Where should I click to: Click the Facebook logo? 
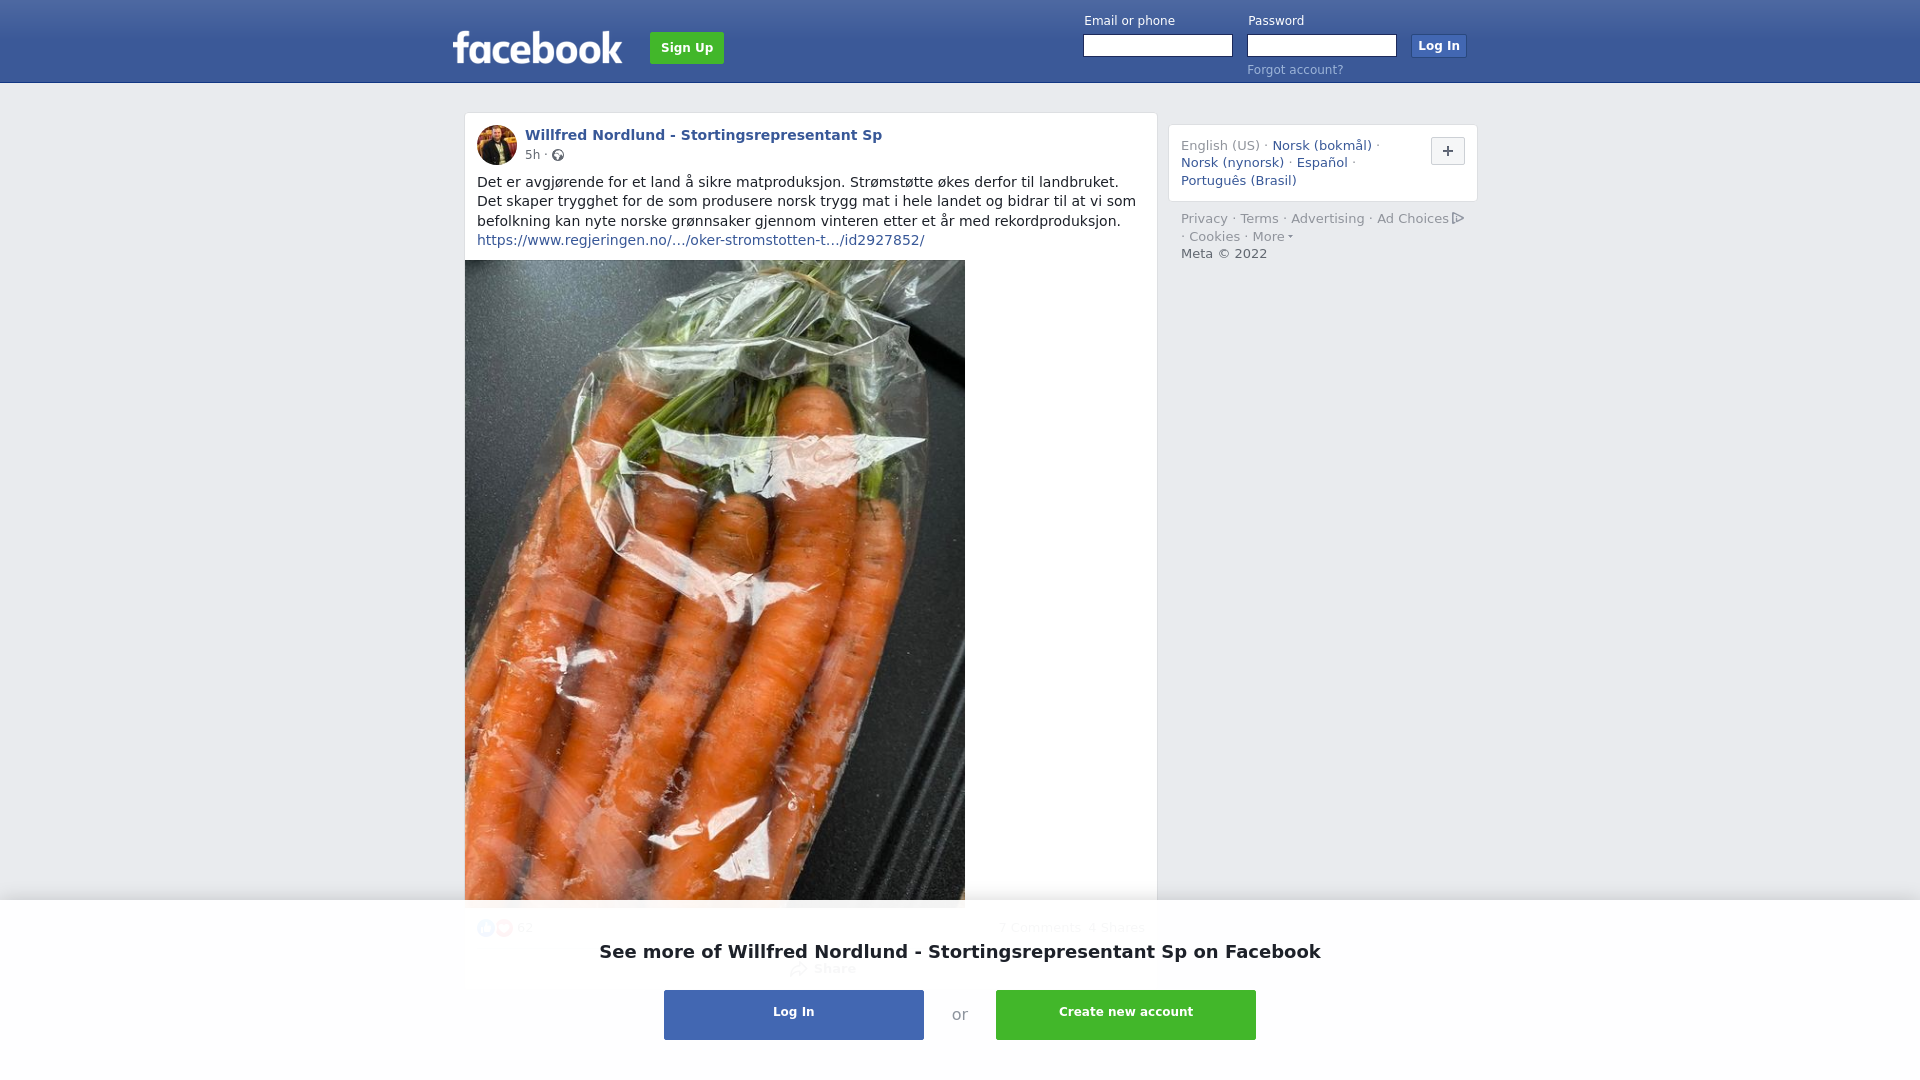tap(537, 47)
